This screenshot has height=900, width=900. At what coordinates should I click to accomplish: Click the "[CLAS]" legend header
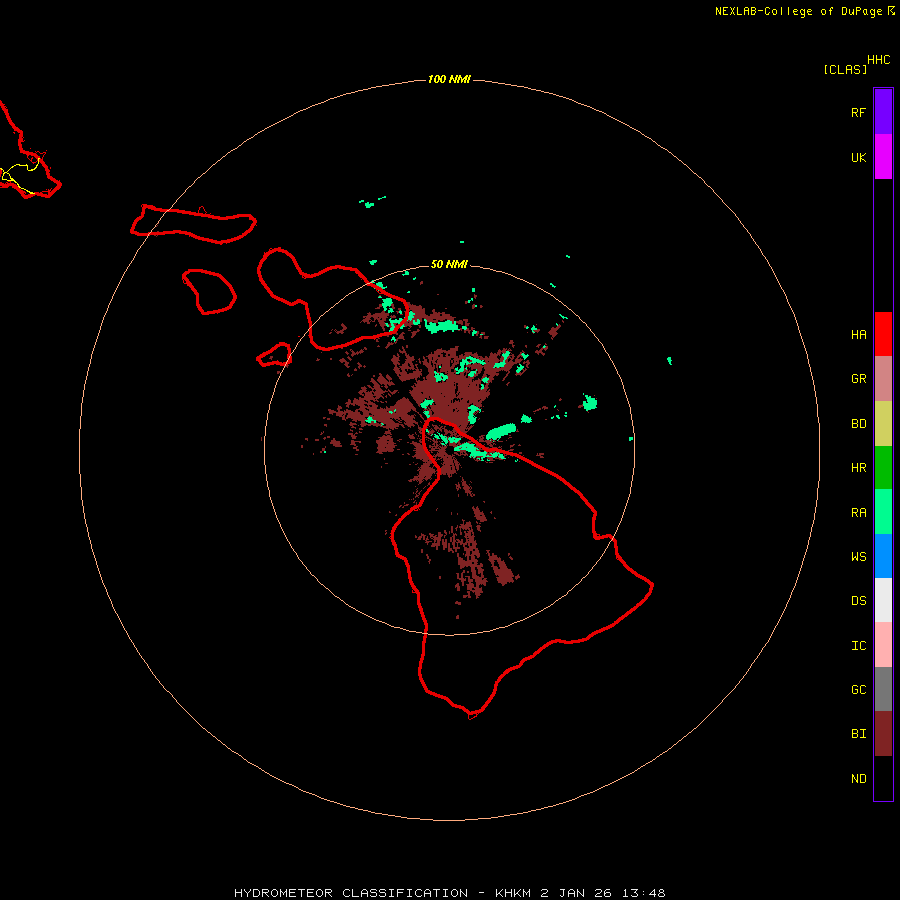coord(845,69)
